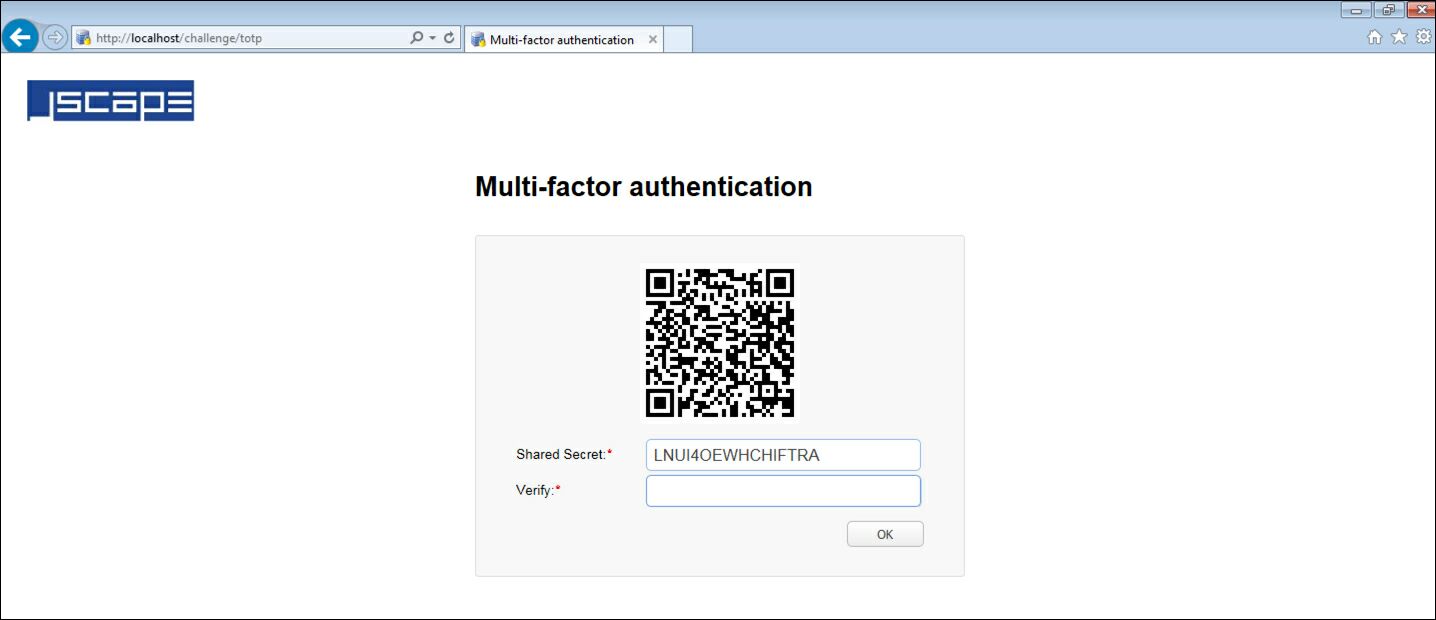
Task: Click the page icon in the address bar
Action: [x=84, y=39]
